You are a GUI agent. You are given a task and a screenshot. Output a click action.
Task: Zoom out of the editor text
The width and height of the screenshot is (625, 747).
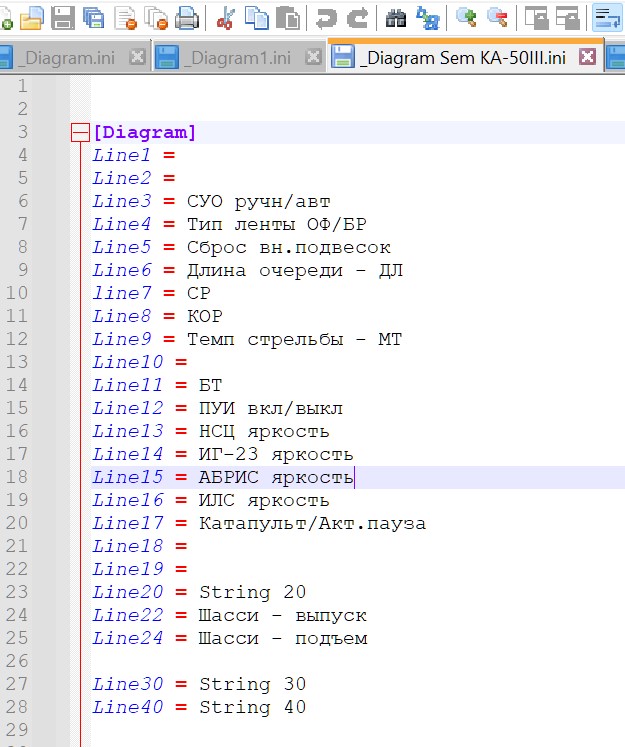pos(497,18)
